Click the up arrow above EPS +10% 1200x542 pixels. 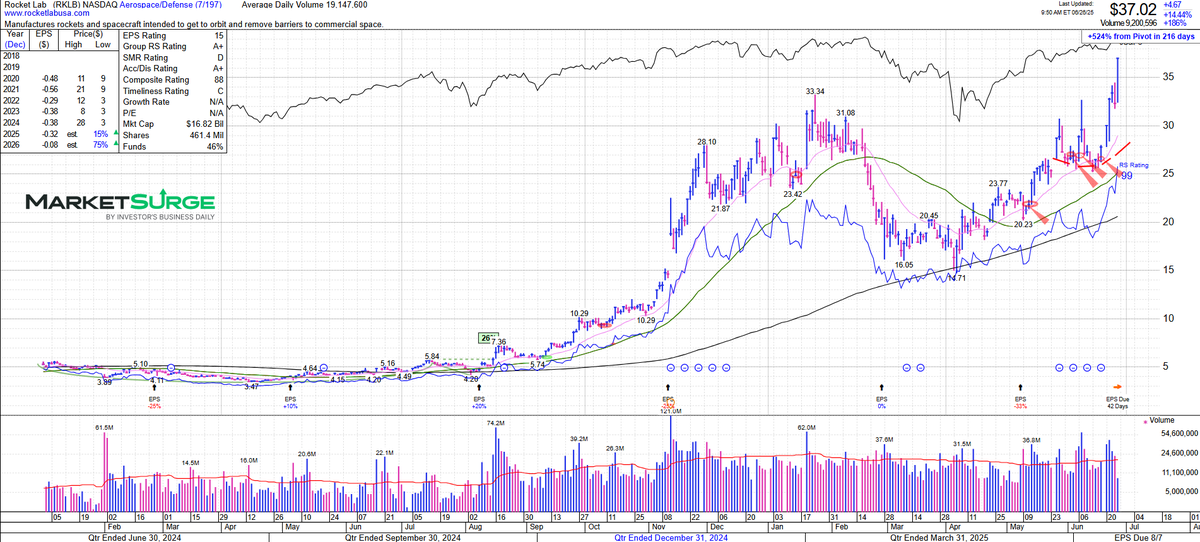click(x=291, y=387)
